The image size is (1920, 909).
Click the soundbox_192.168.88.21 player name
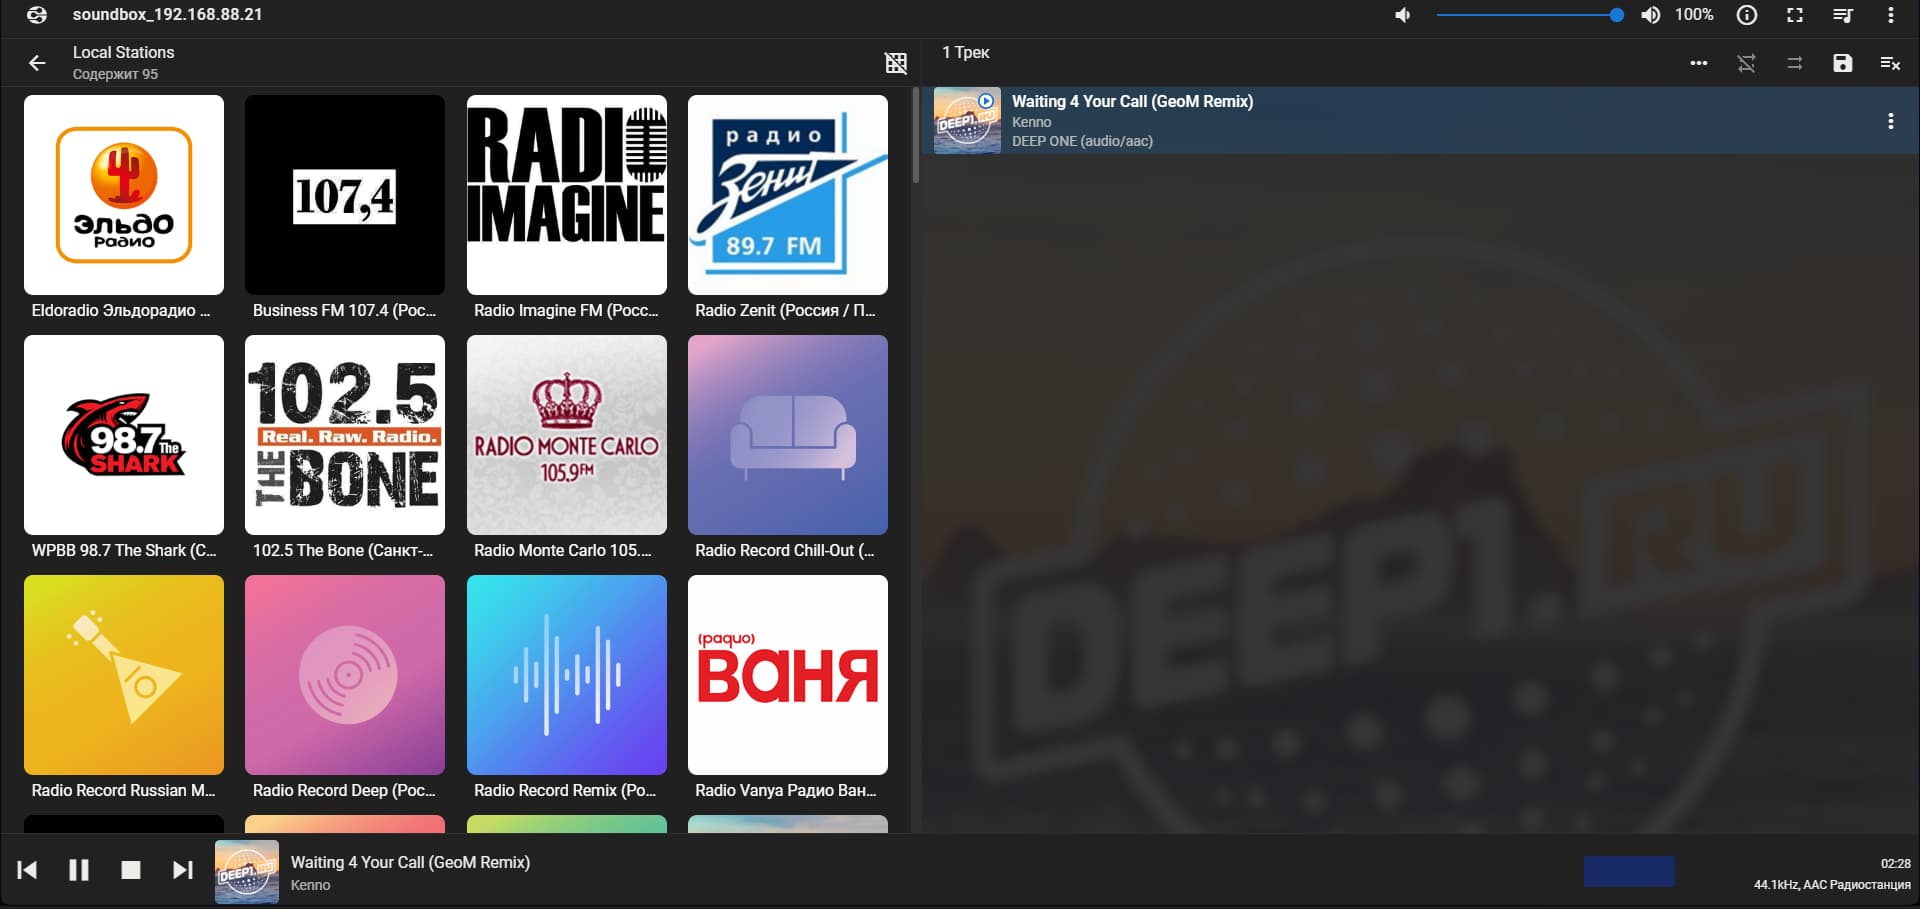click(x=167, y=15)
